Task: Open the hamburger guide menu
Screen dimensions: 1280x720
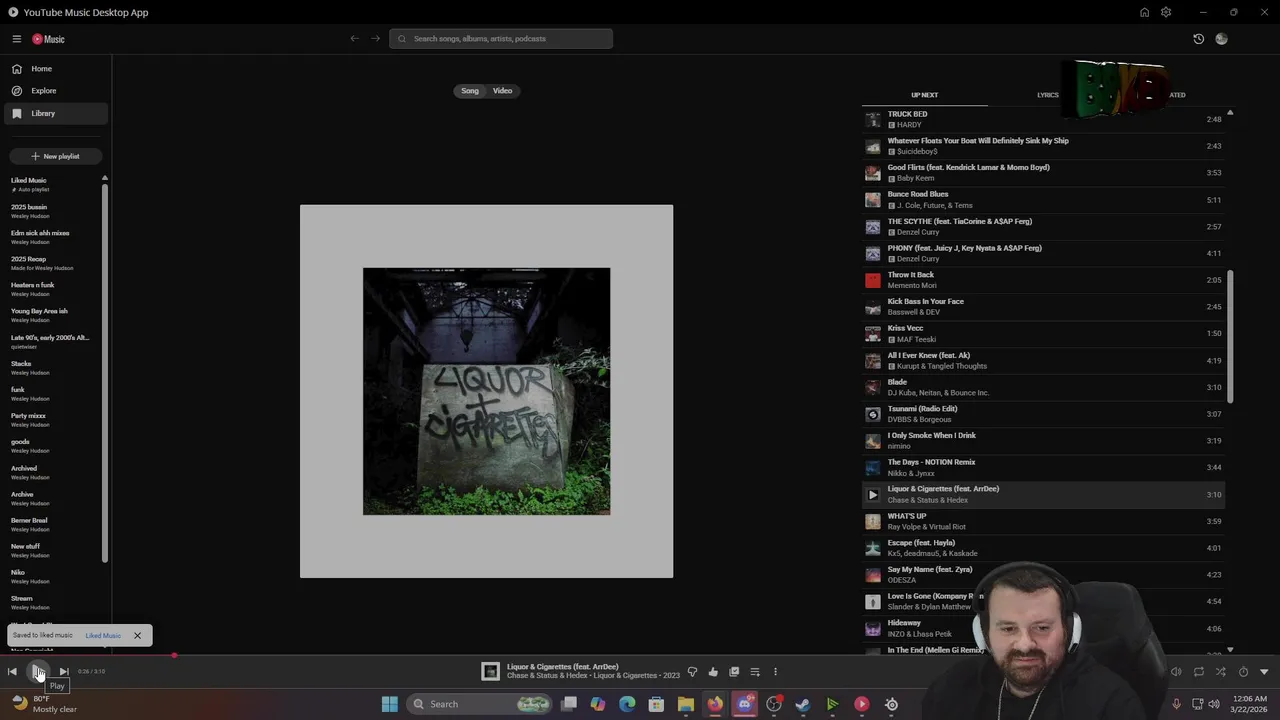Action: [16, 39]
